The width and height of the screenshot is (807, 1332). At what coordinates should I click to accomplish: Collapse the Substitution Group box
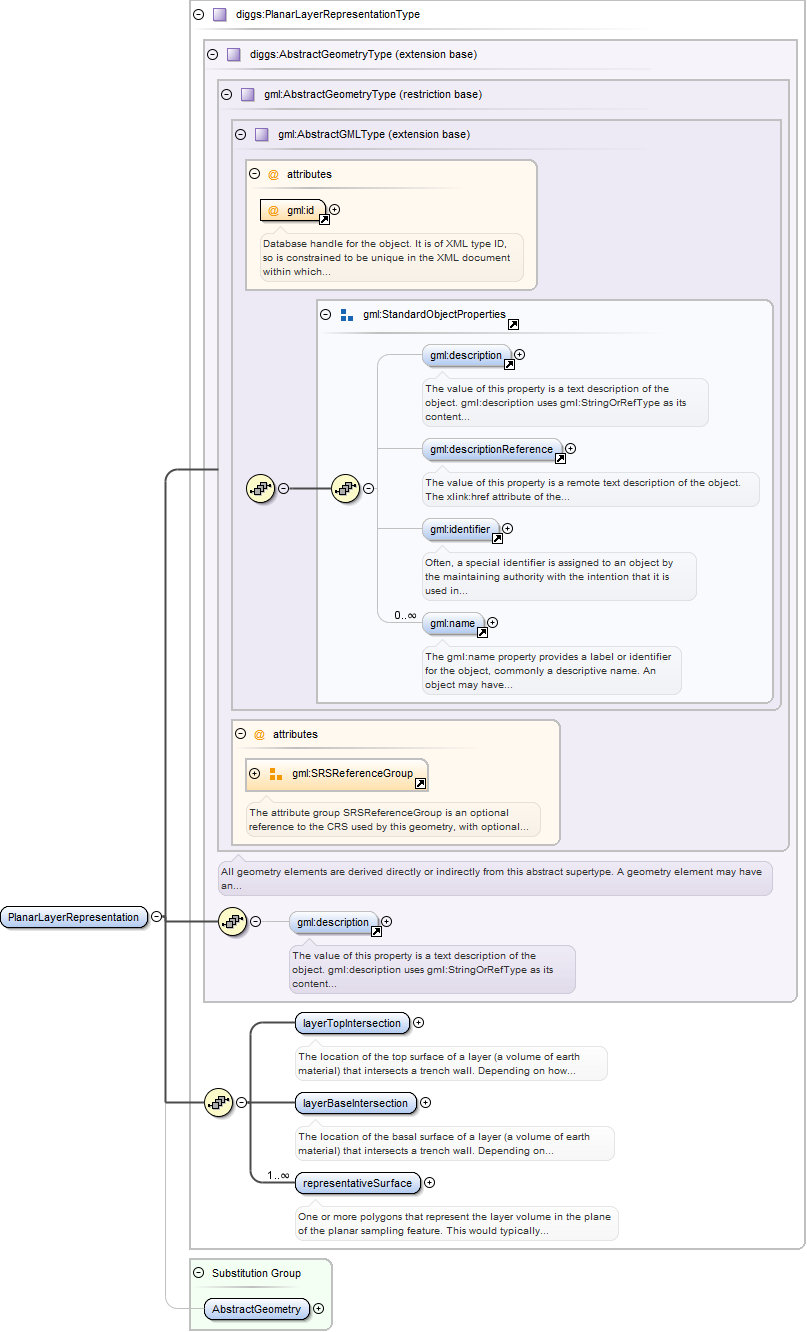point(198,1273)
